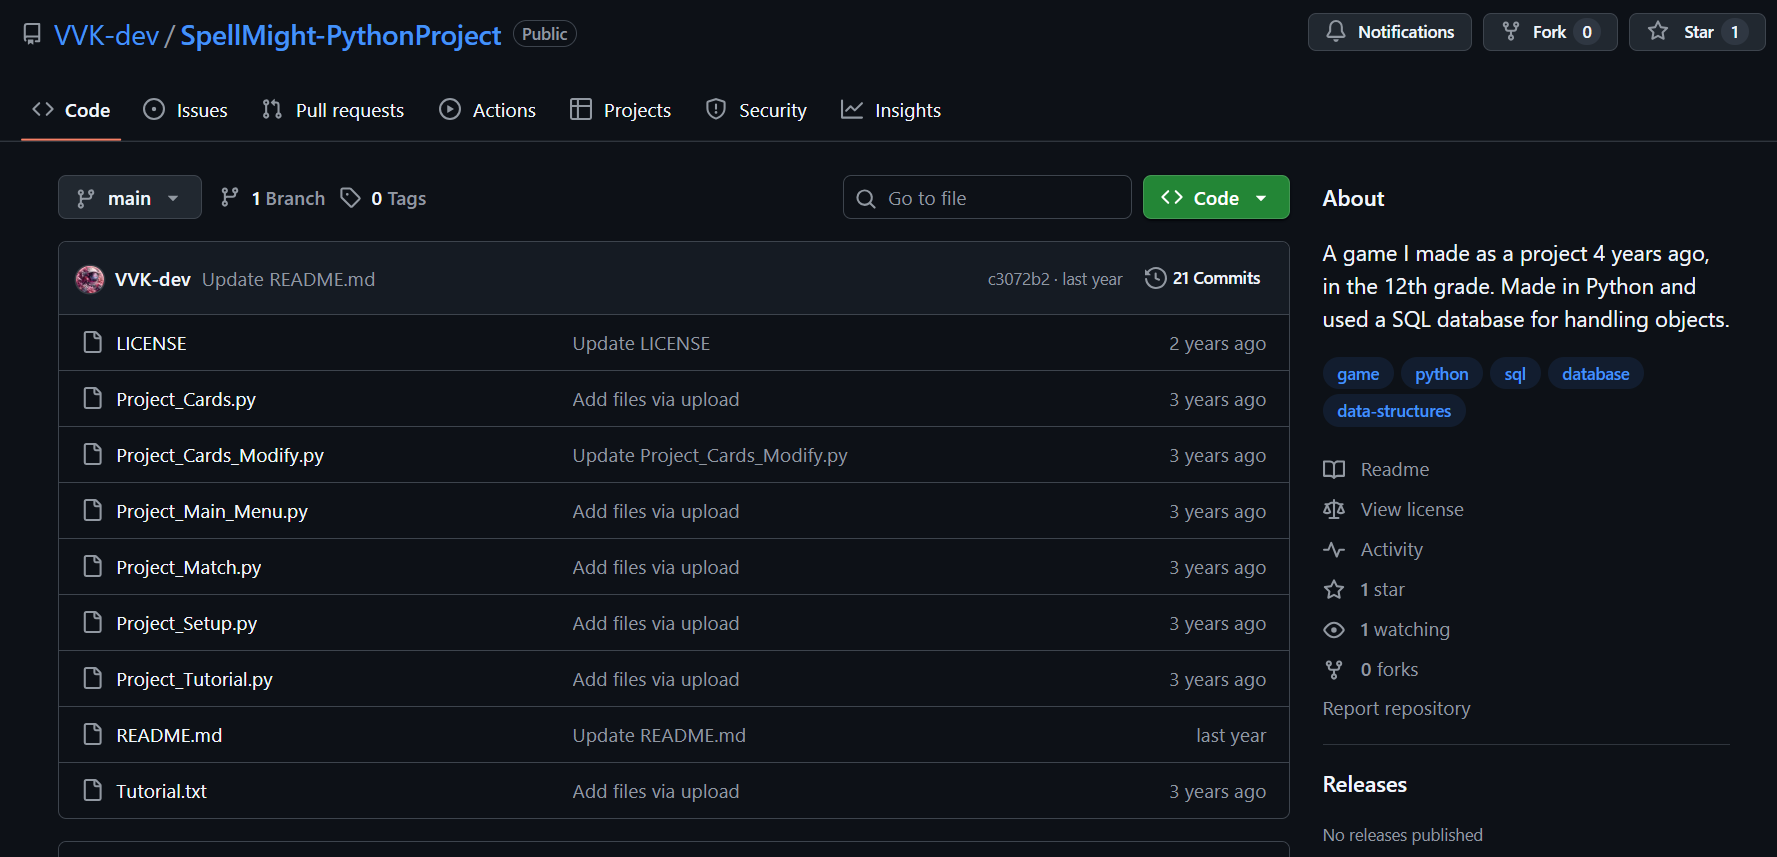Open commit hash c3072b2
Viewport: 1777px width, 857px height.
pos(1018,279)
